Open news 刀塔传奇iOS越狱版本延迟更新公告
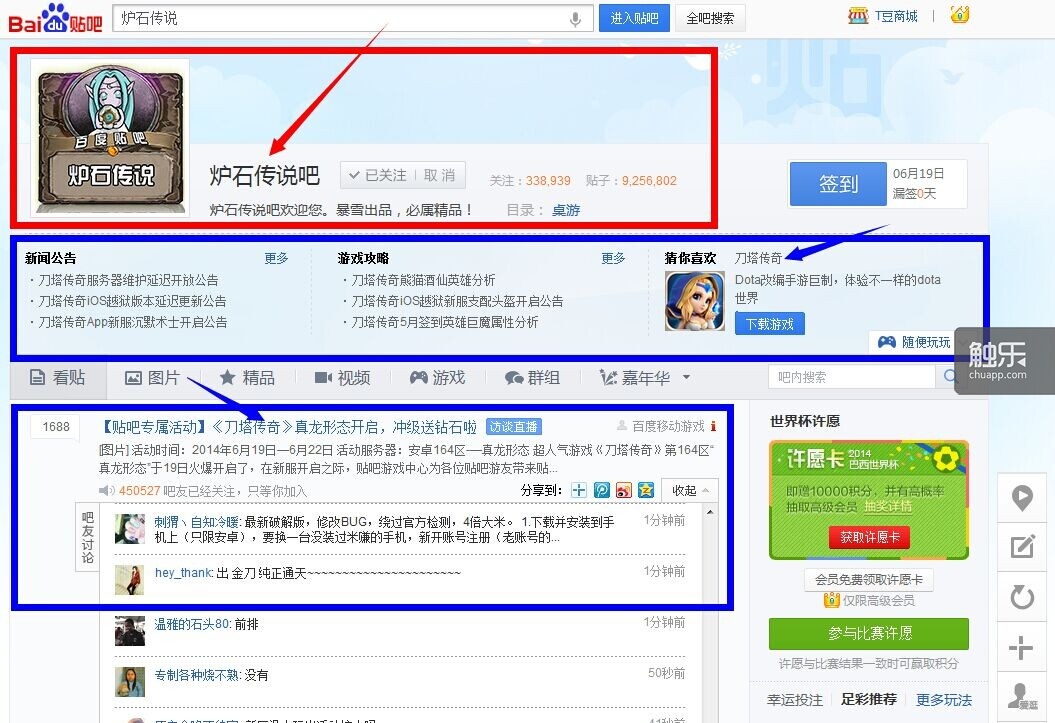 (x=132, y=301)
